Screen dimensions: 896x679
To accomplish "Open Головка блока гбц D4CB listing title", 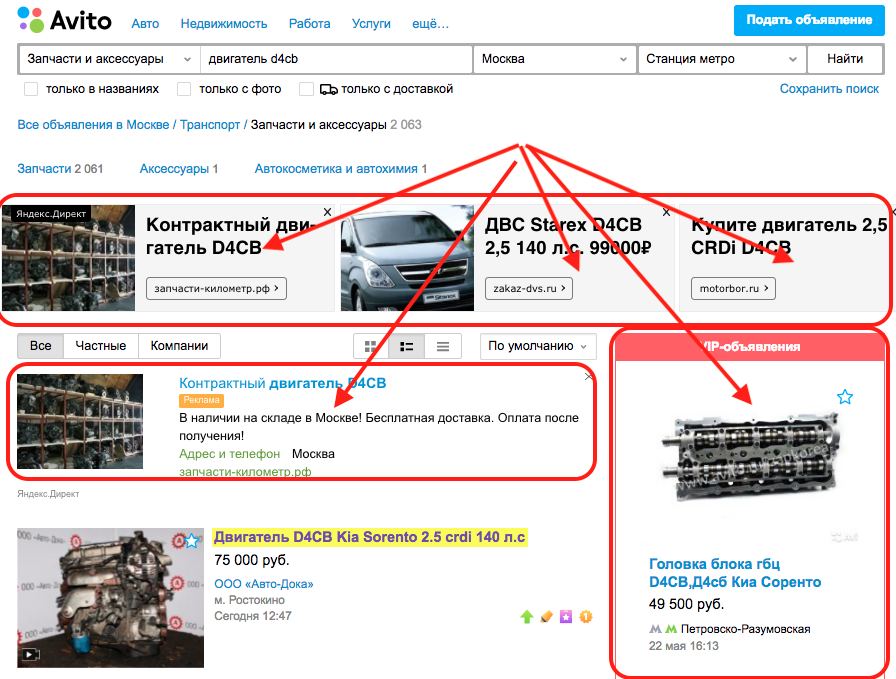I will point(735,573).
